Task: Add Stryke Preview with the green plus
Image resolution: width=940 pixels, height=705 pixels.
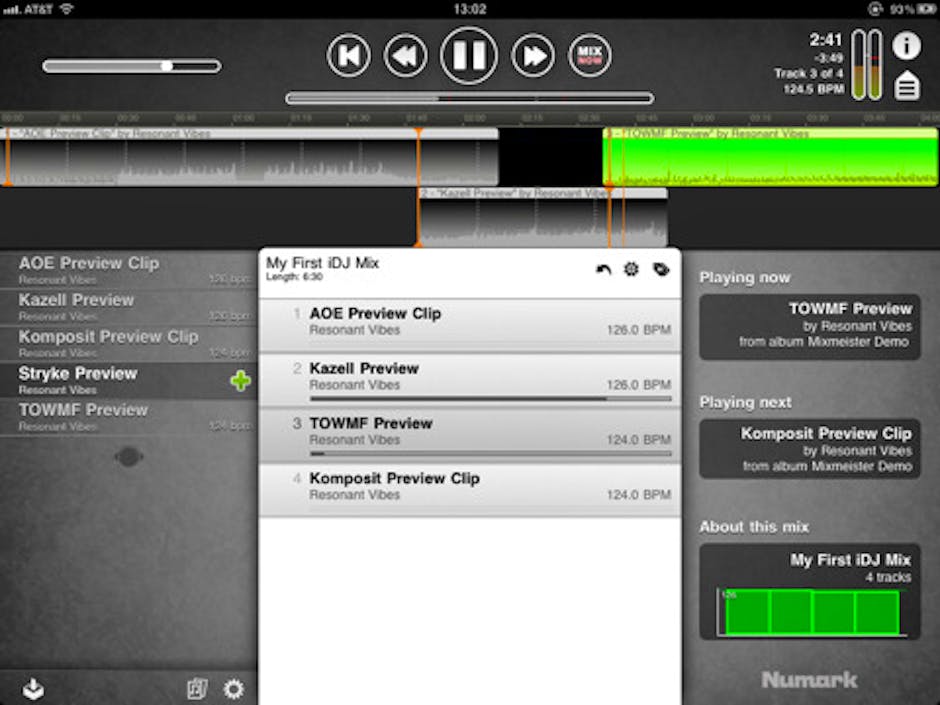Action: pos(240,381)
